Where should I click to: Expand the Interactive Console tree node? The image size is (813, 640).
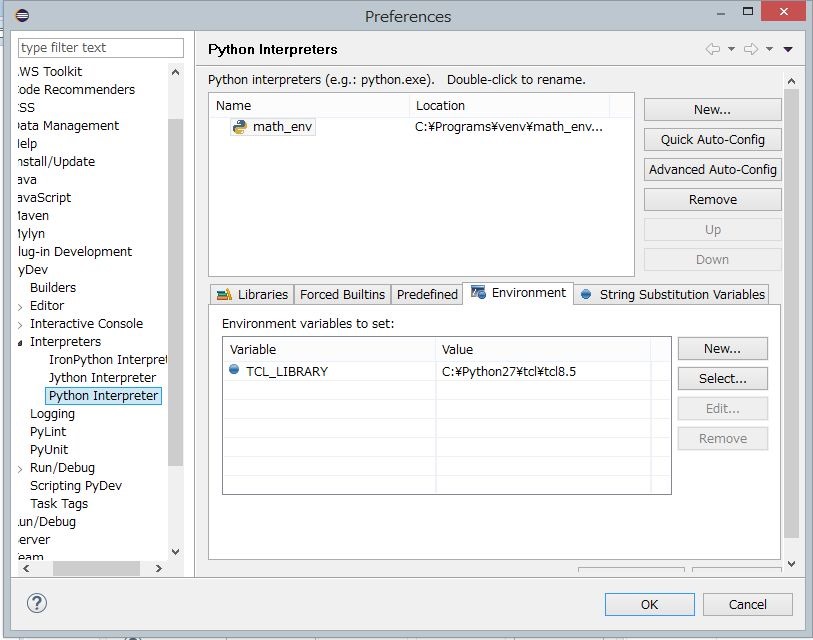point(21,324)
